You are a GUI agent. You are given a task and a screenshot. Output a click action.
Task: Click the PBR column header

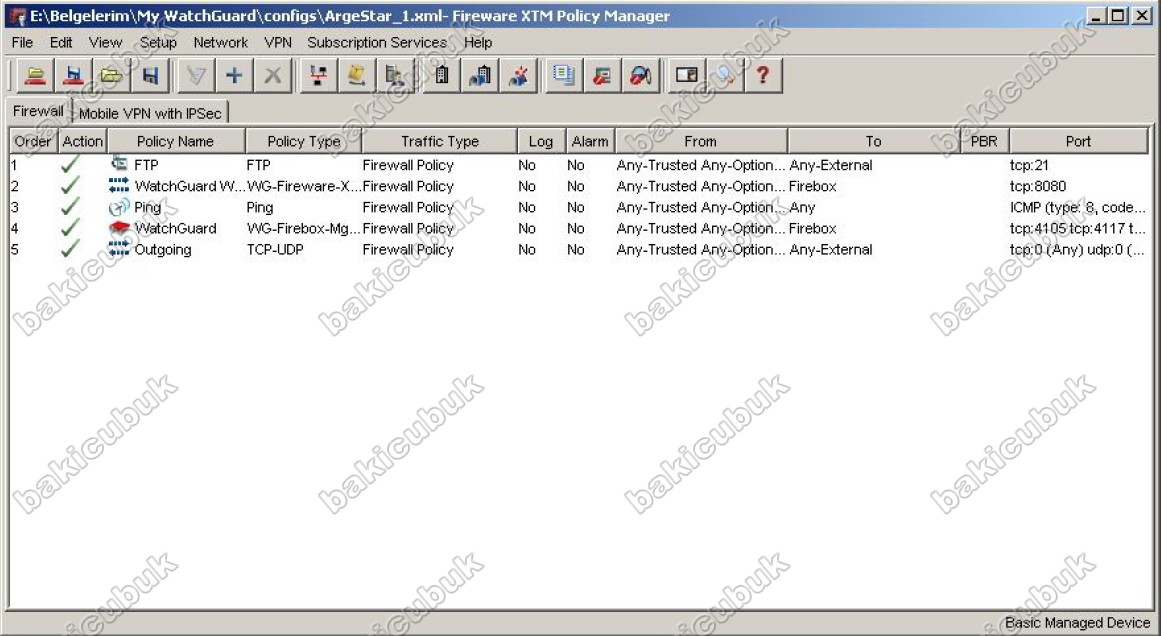(984, 141)
